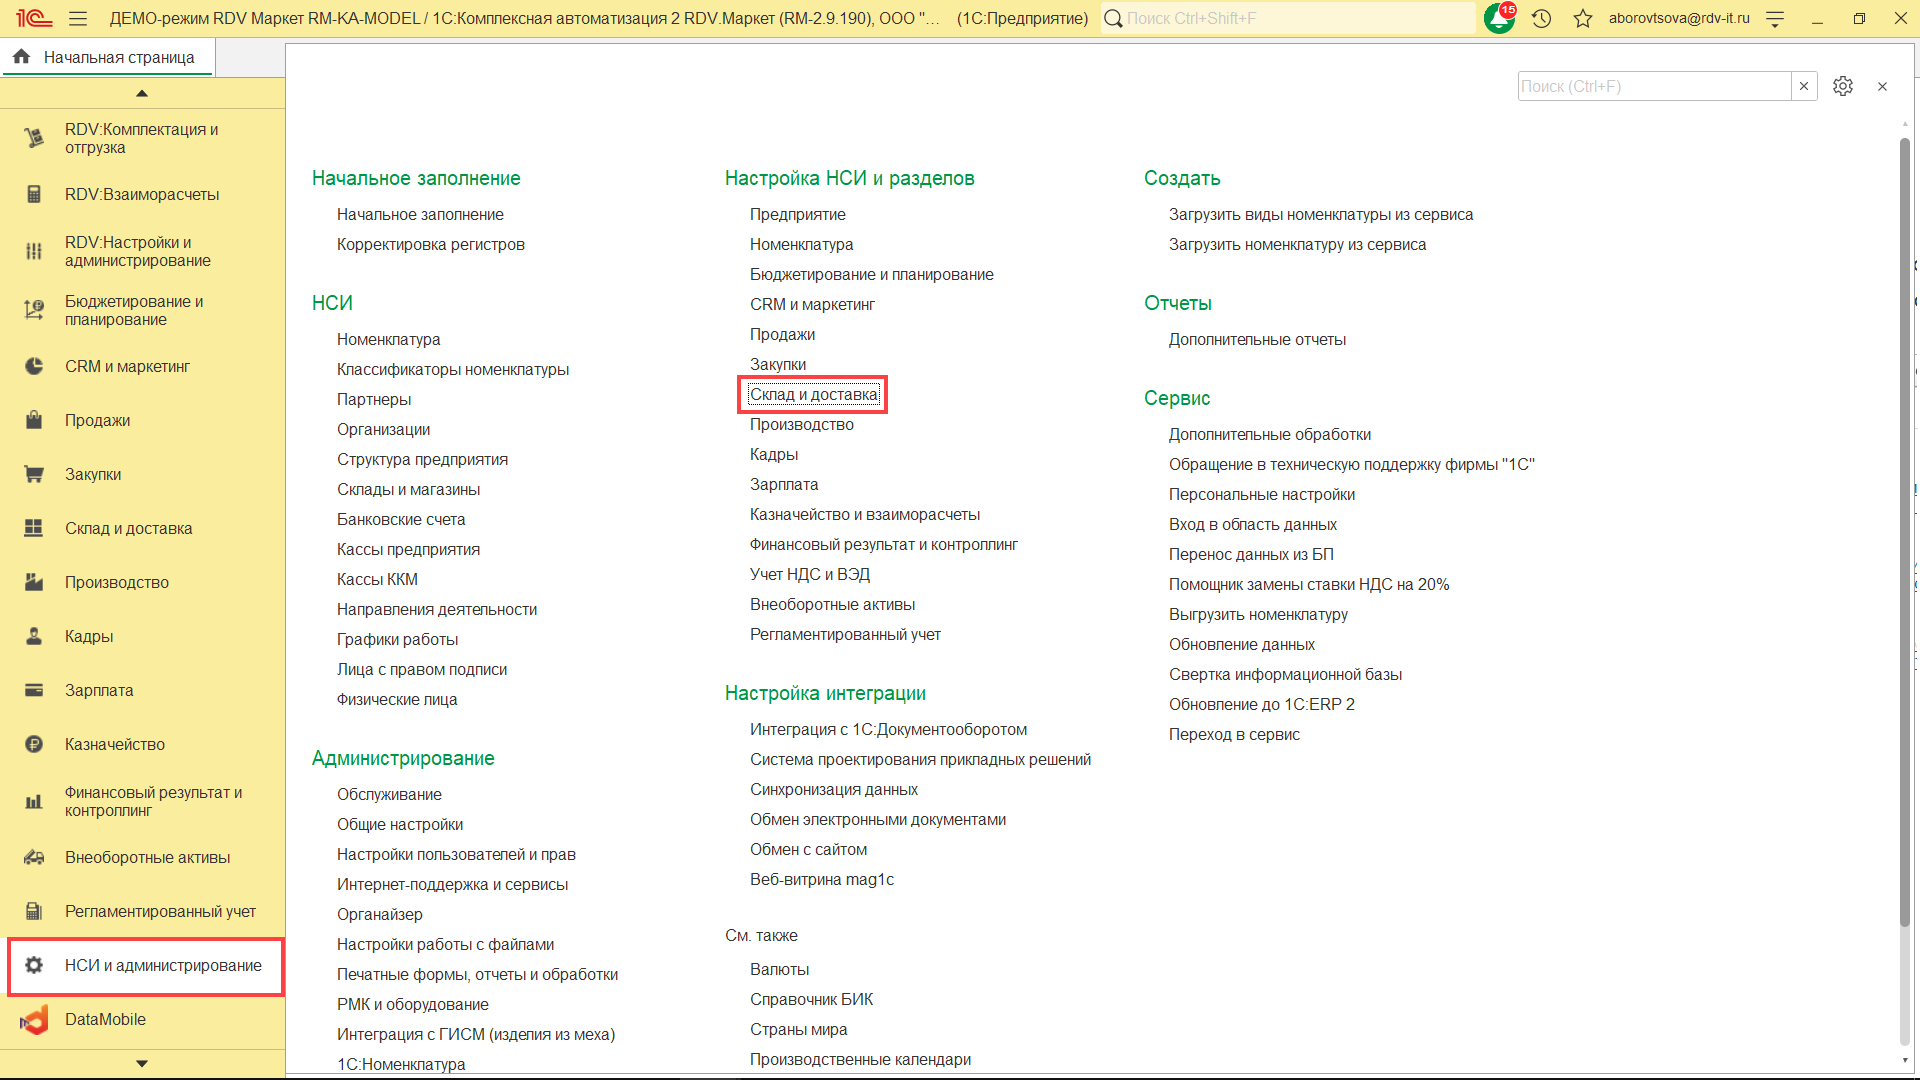Click the favorites star icon
The image size is (1920, 1080).
[x=1582, y=18]
